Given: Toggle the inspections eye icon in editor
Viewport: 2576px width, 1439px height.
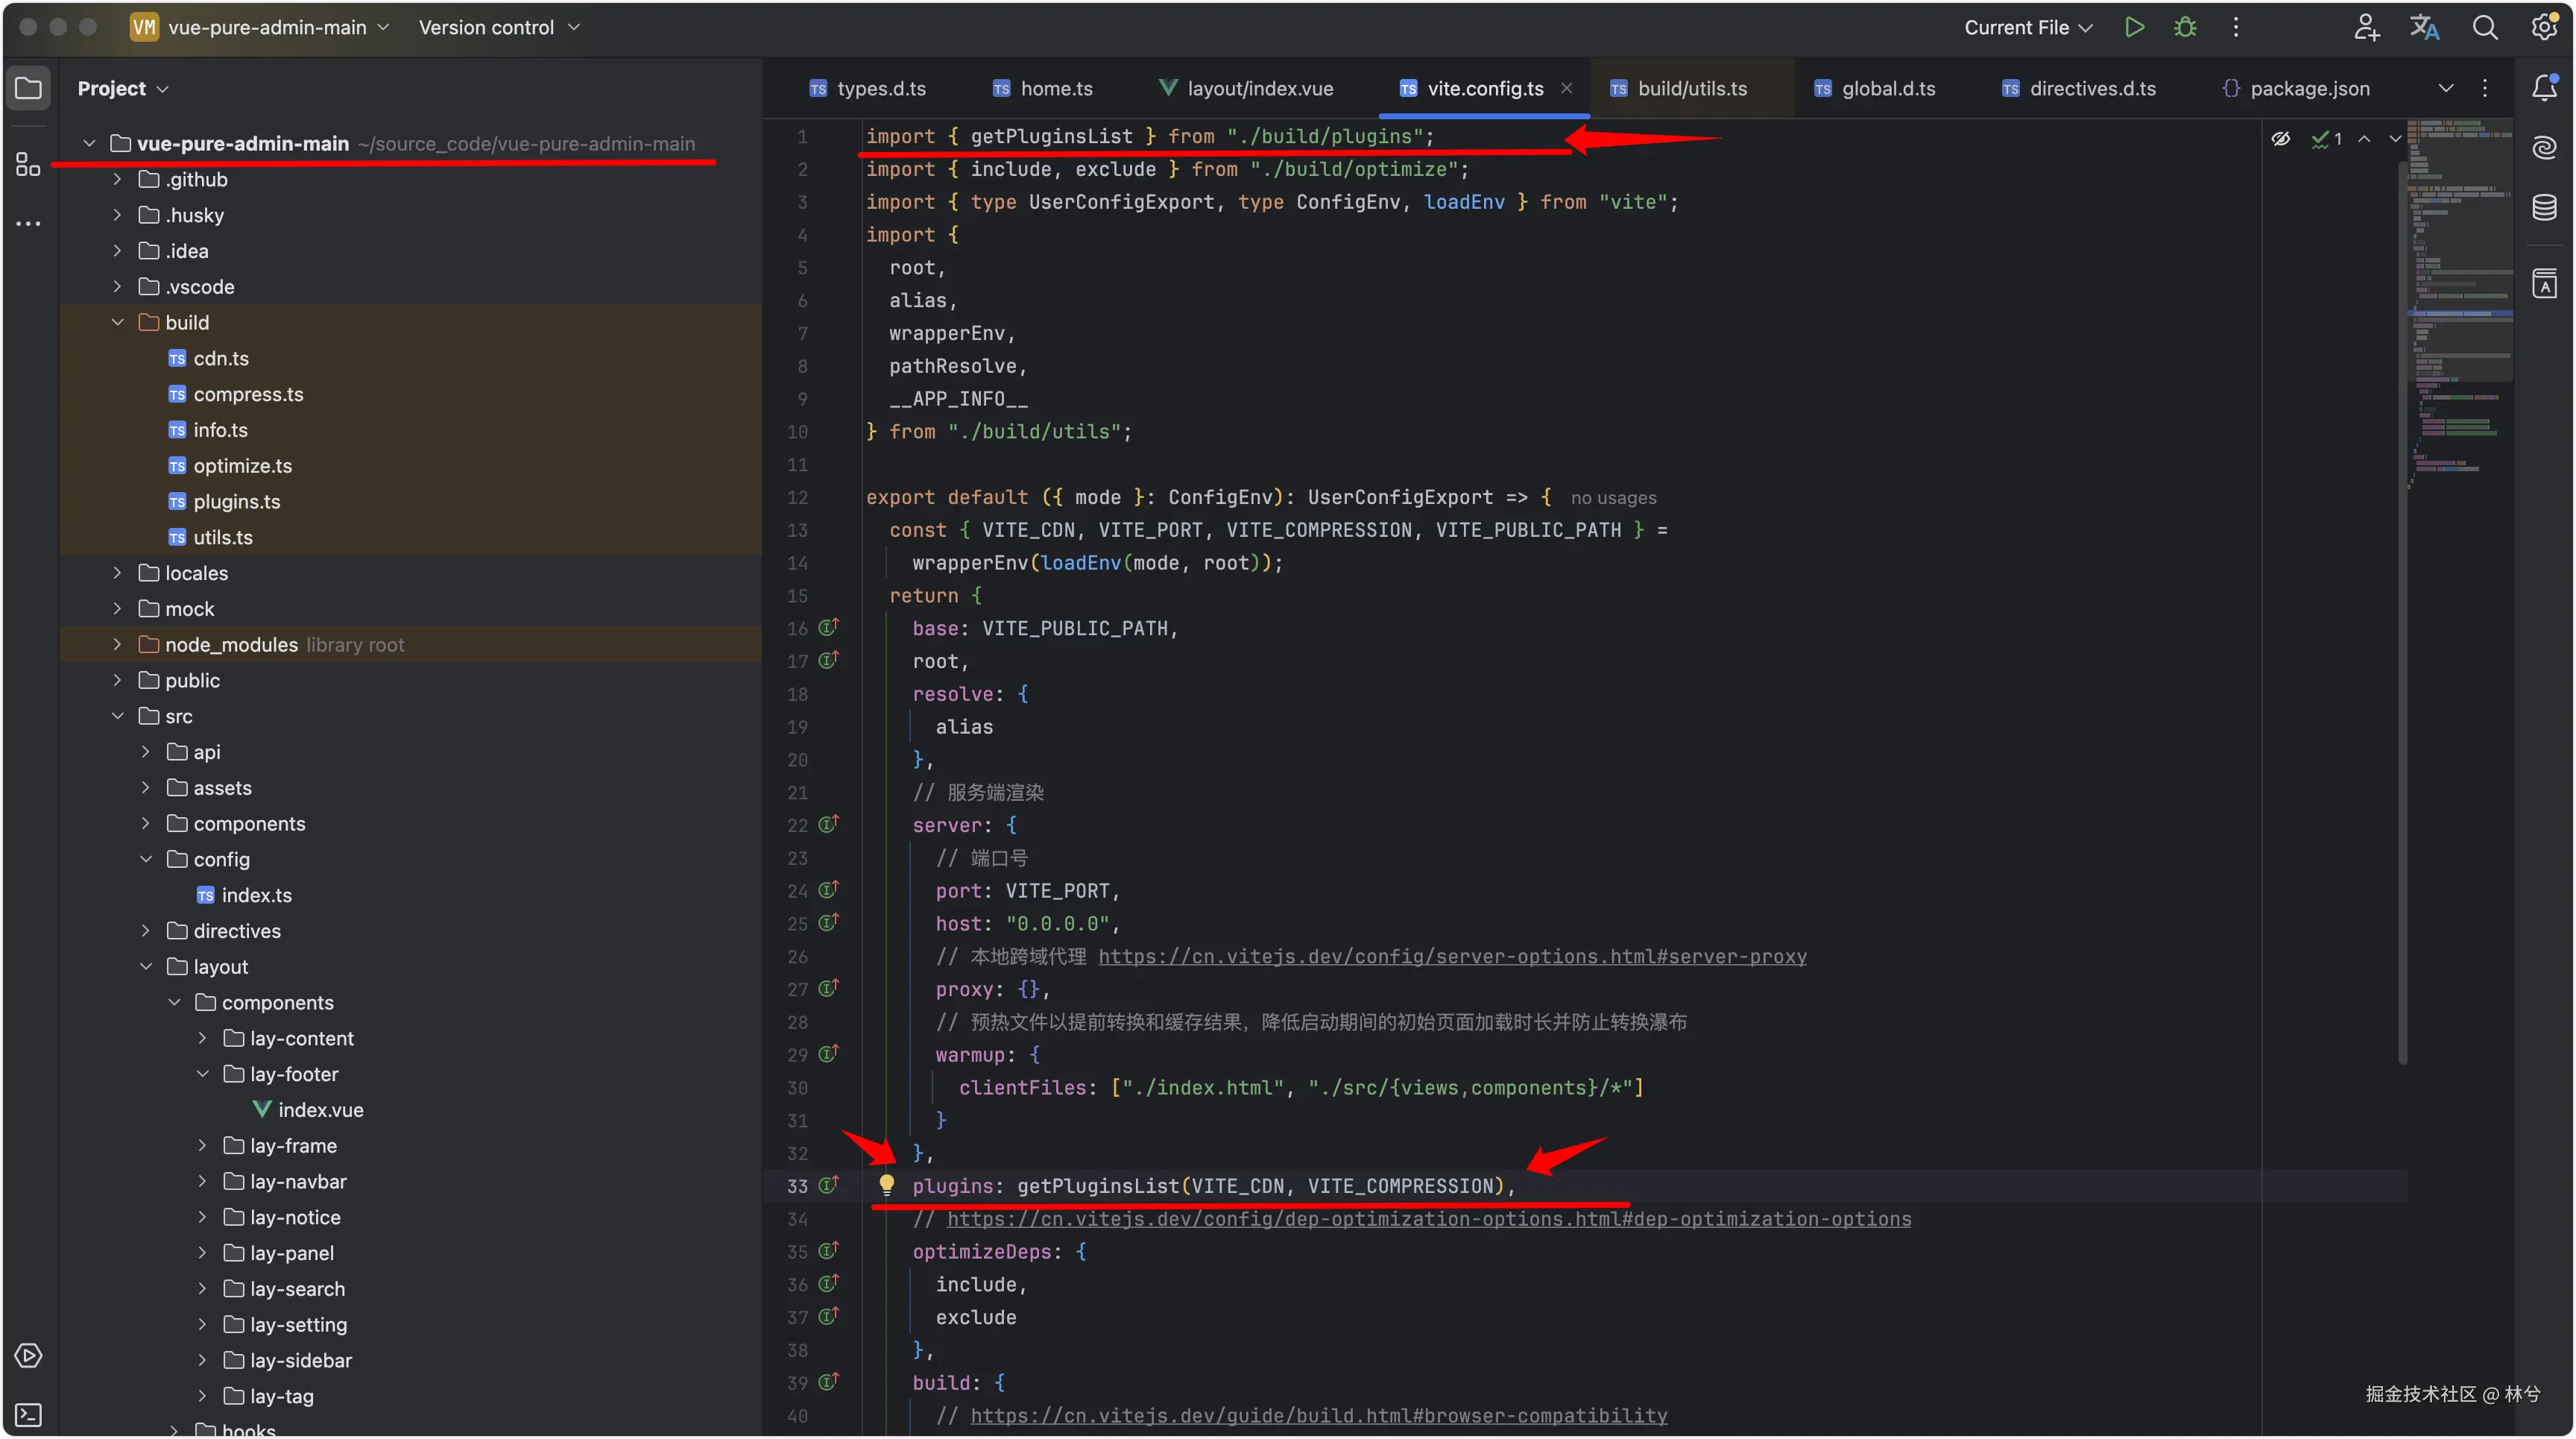Looking at the screenshot, I should tap(2281, 139).
